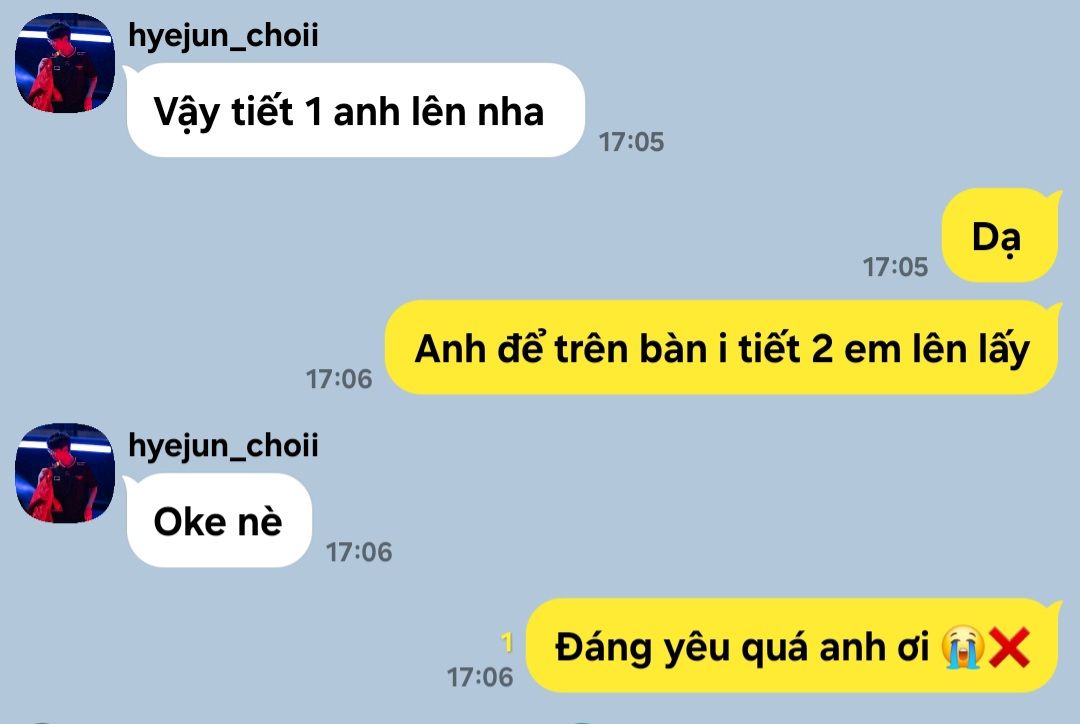Click the 17:06 timestamp next to 'Oke nè'
1080x724 pixels.
coord(359,552)
